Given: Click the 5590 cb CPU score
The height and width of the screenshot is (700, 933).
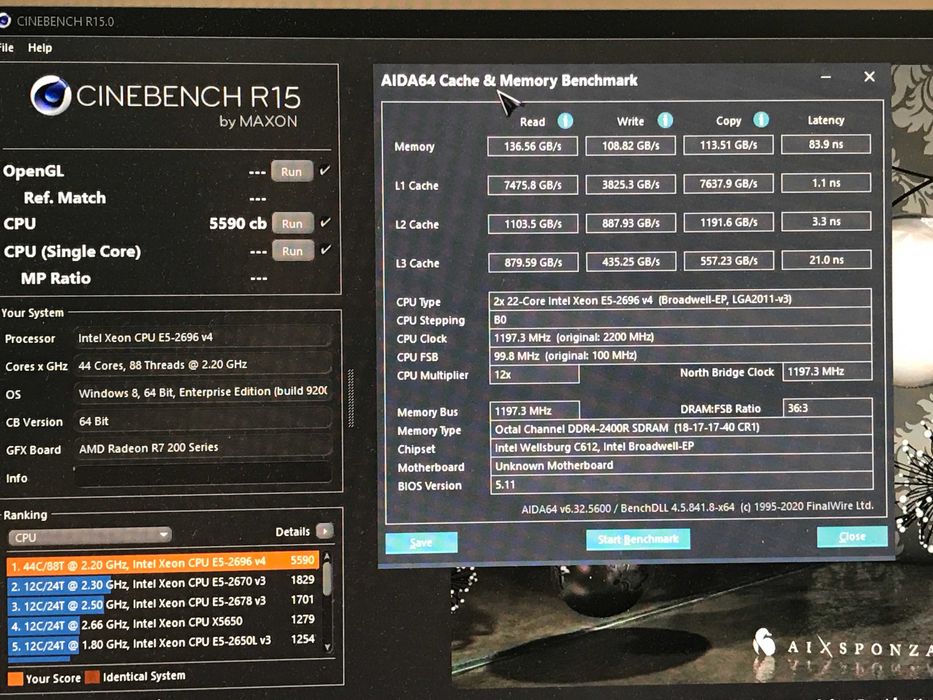Looking at the screenshot, I should pos(238,224).
